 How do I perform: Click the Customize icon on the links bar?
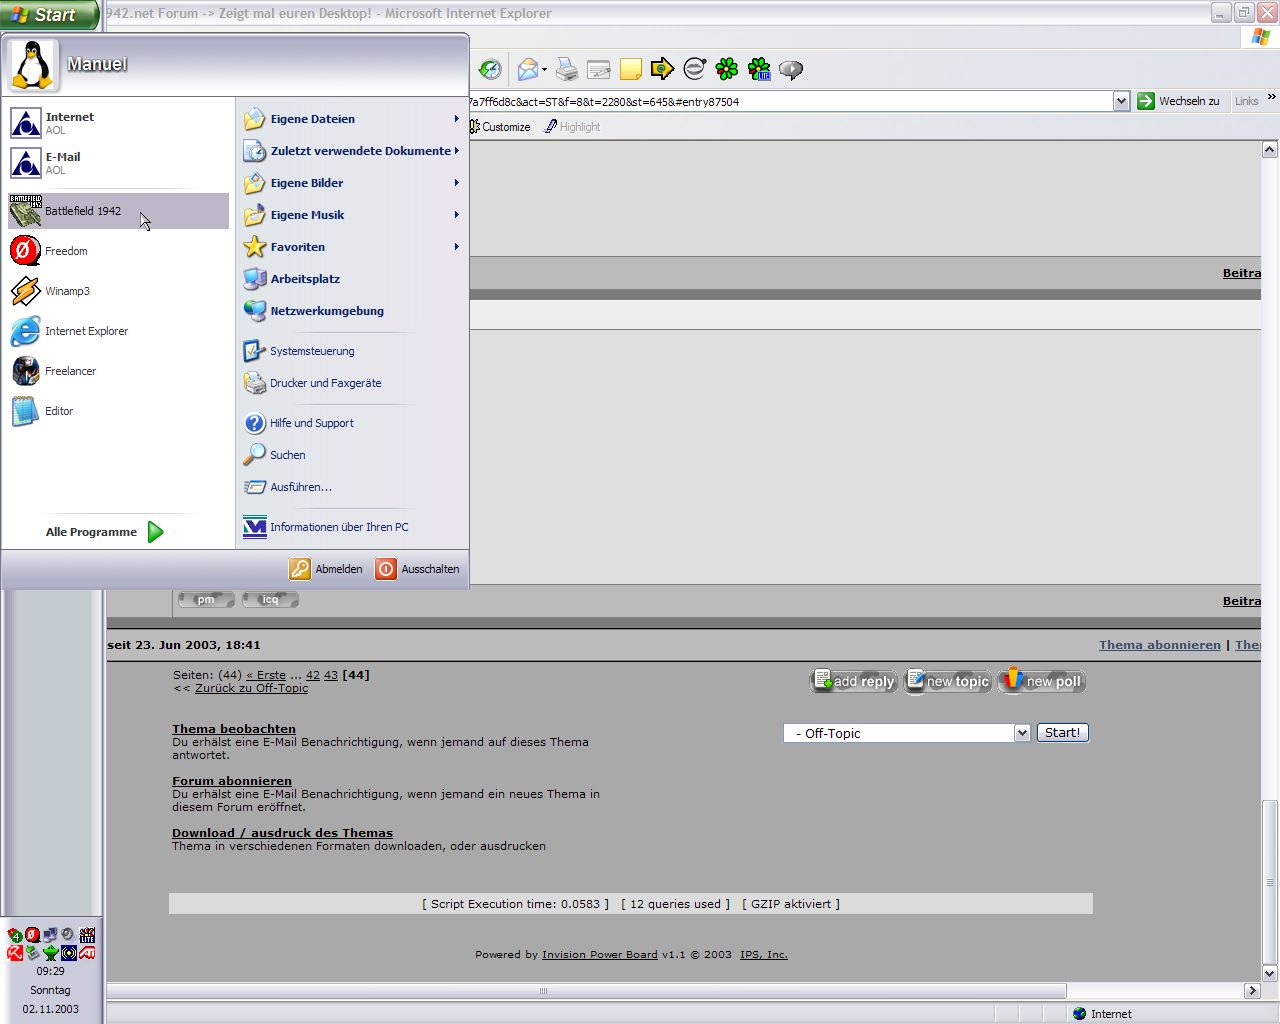point(474,127)
